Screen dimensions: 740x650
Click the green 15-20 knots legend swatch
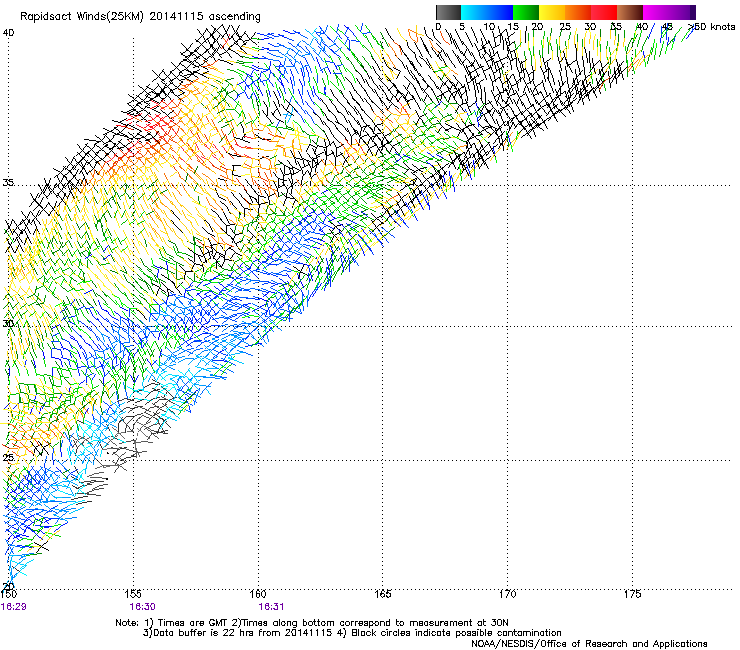pos(526,12)
